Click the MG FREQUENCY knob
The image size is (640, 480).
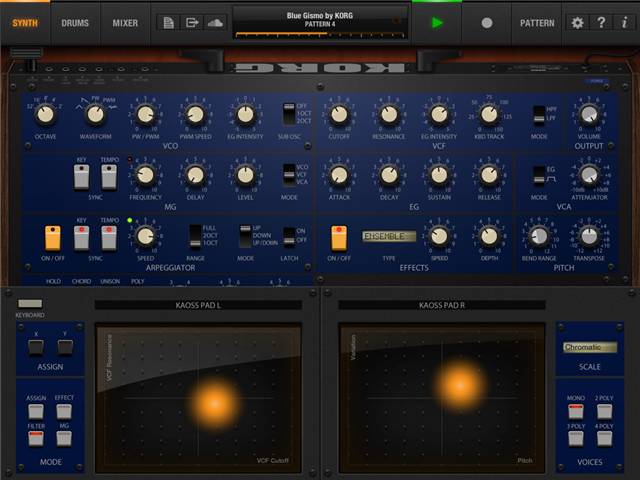click(x=145, y=175)
